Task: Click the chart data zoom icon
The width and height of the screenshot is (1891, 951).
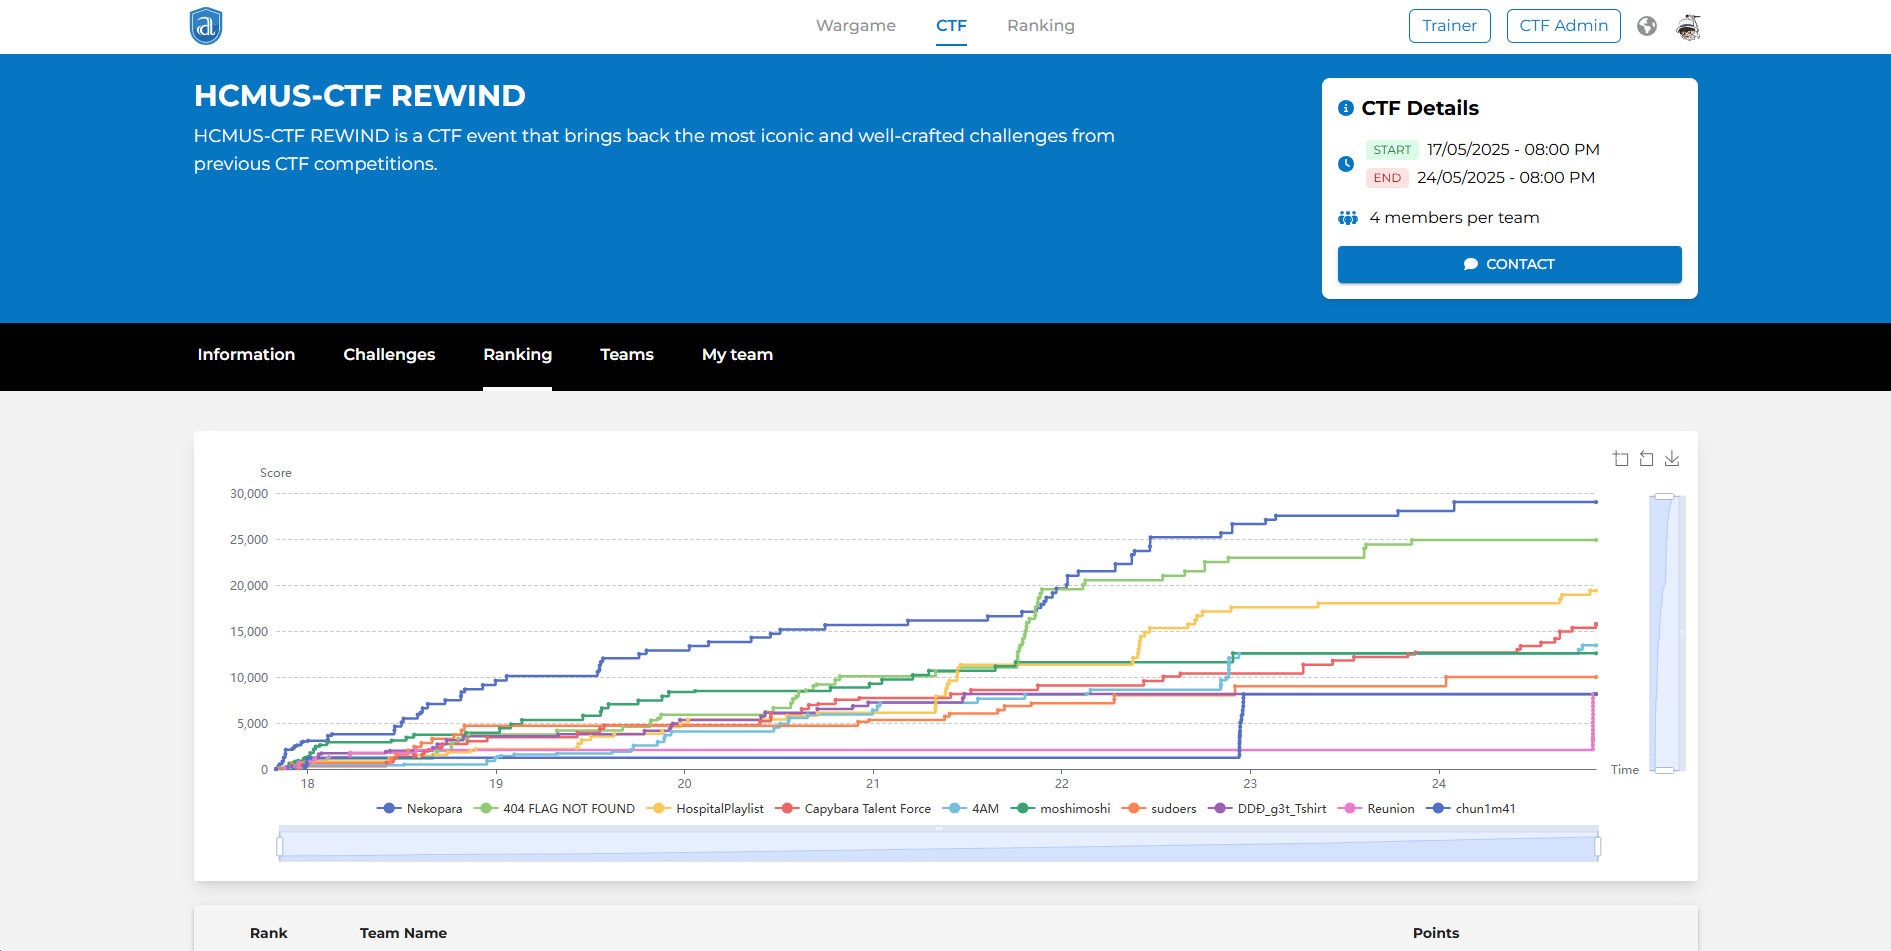Action: pos(1621,459)
